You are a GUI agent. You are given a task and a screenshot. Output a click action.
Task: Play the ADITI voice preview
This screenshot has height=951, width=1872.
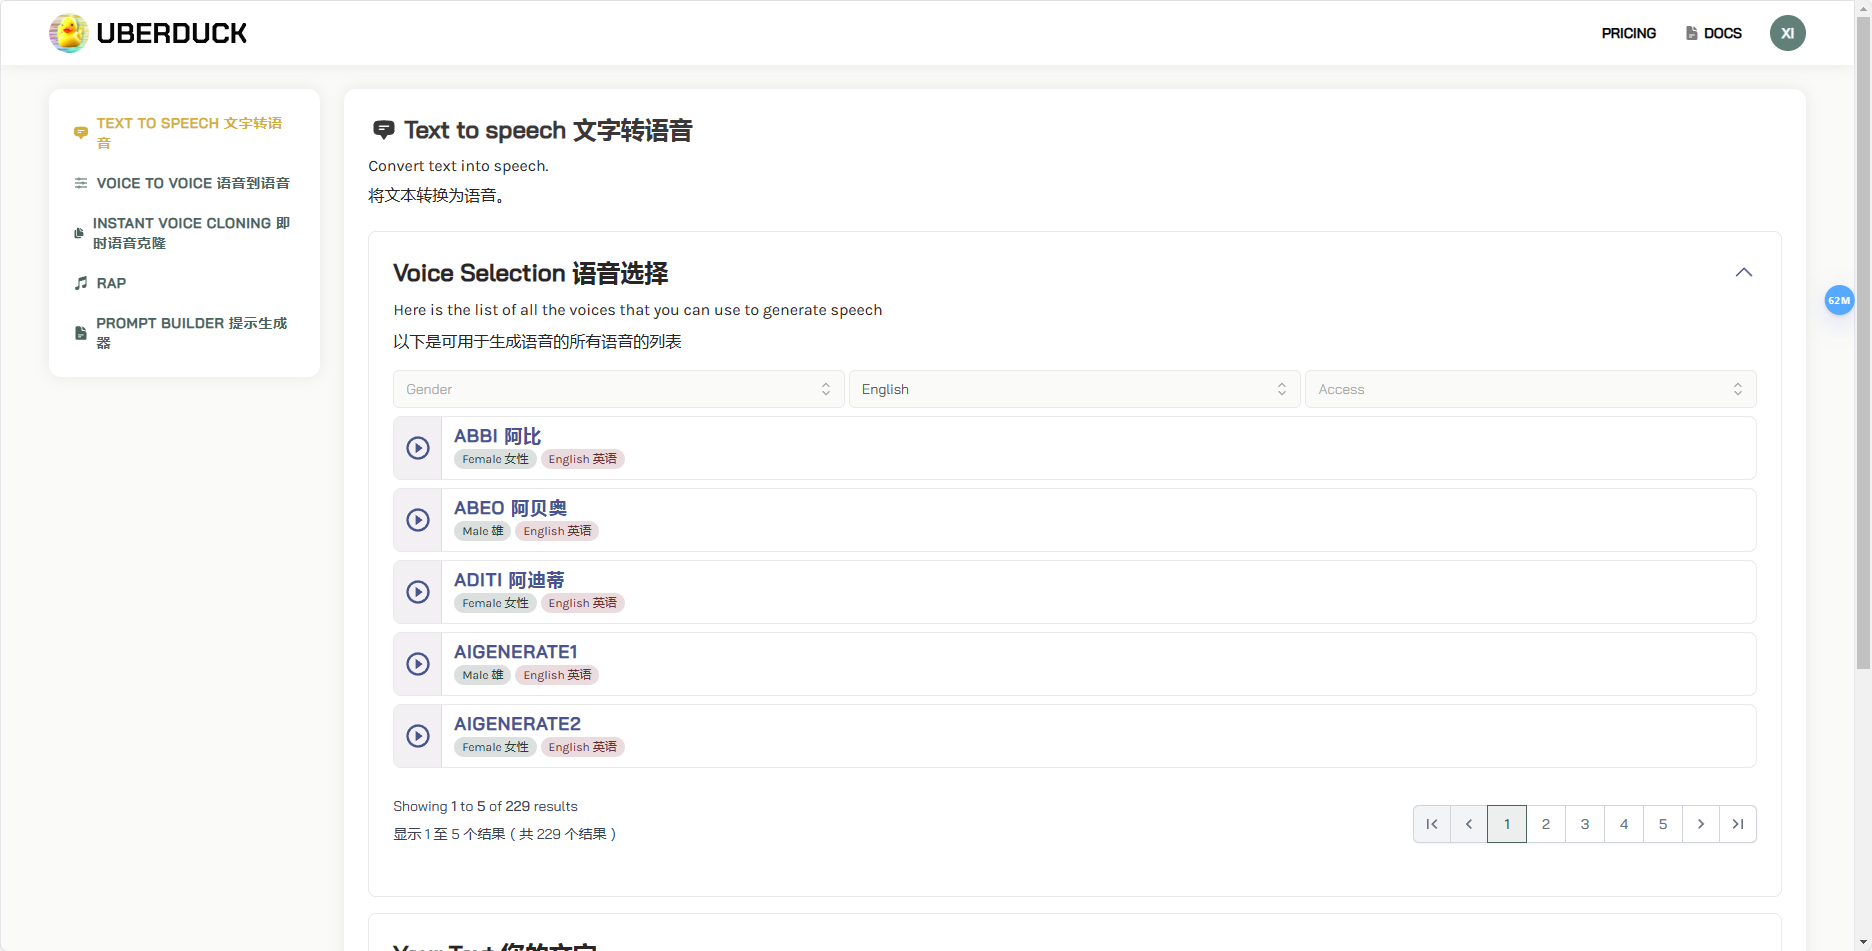(x=418, y=592)
